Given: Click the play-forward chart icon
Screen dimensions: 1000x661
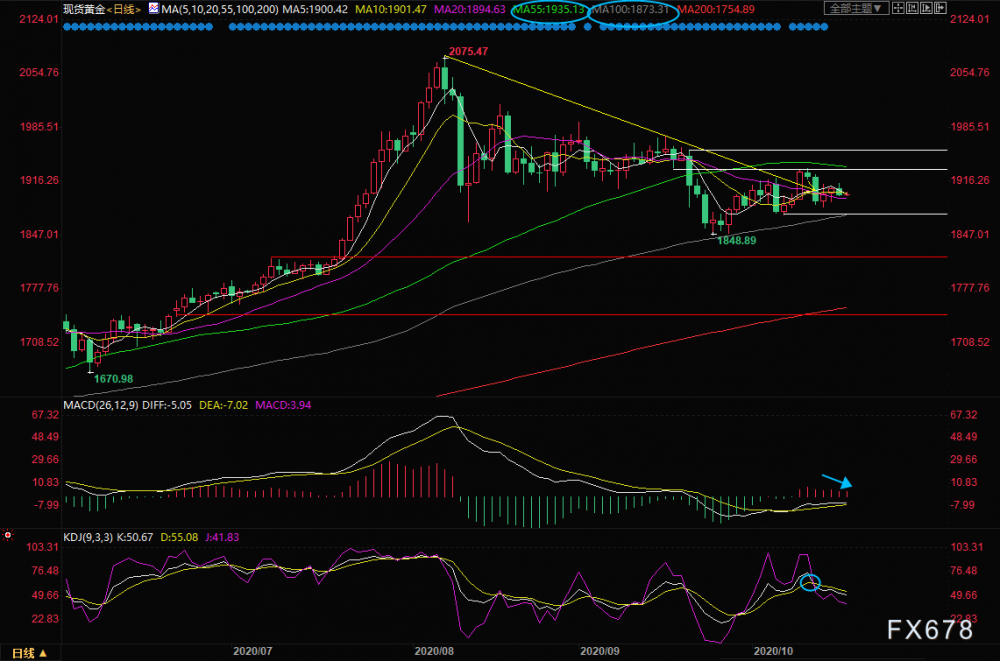Looking at the screenshot, I should click(926, 8).
